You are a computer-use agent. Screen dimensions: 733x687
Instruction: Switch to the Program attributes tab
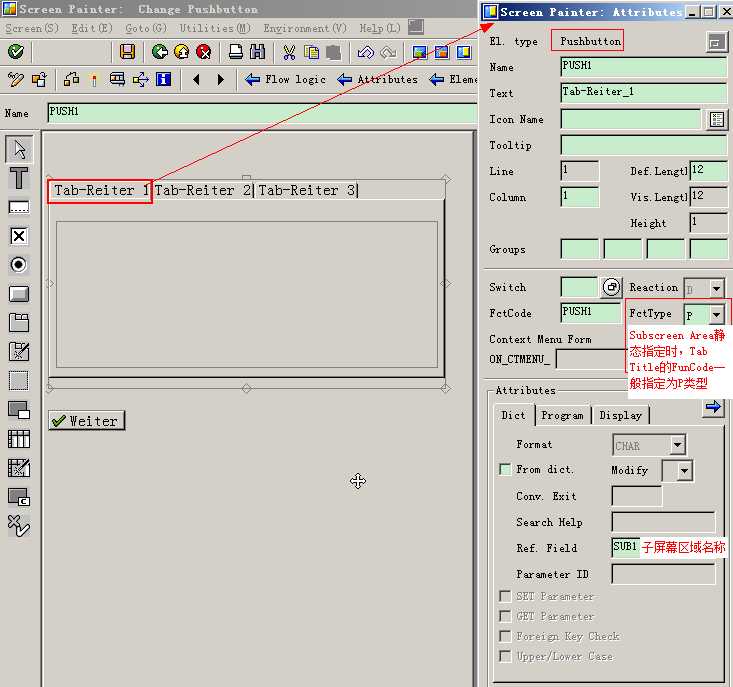[x=562, y=415]
